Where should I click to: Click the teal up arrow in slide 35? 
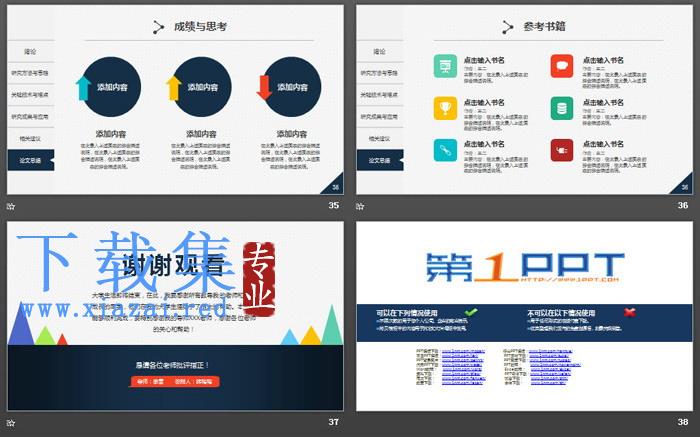[83, 88]
